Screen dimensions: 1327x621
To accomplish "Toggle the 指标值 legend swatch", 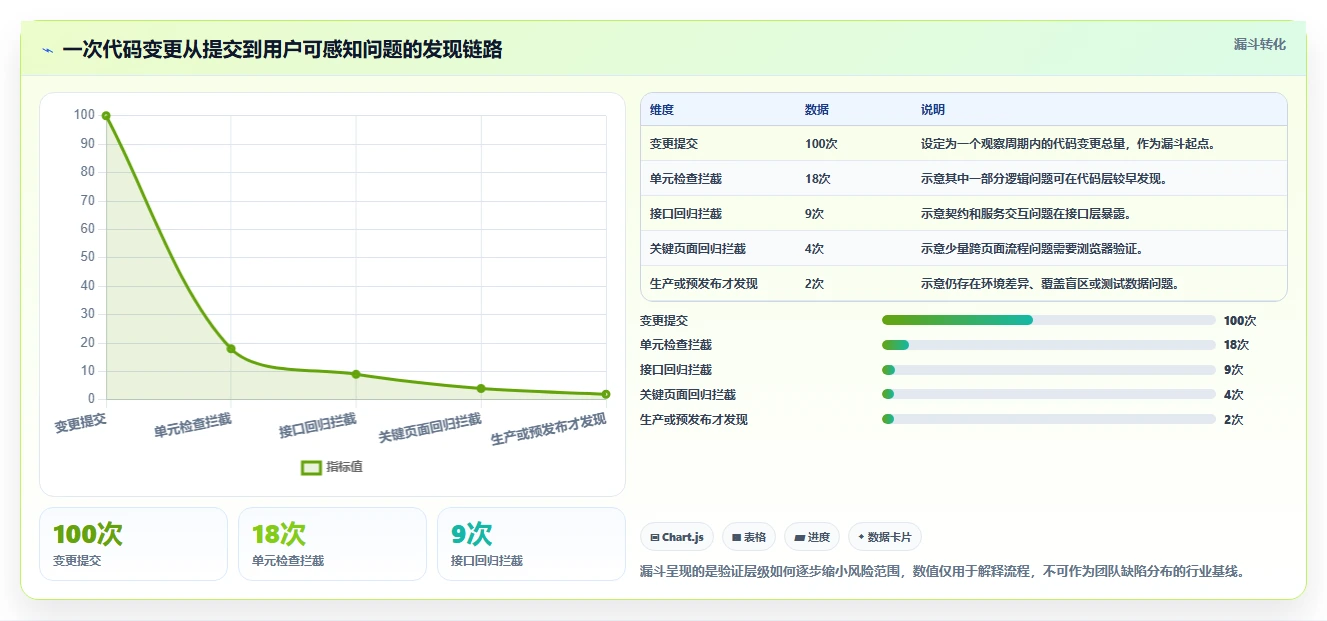I will click(x=312, y=467).
